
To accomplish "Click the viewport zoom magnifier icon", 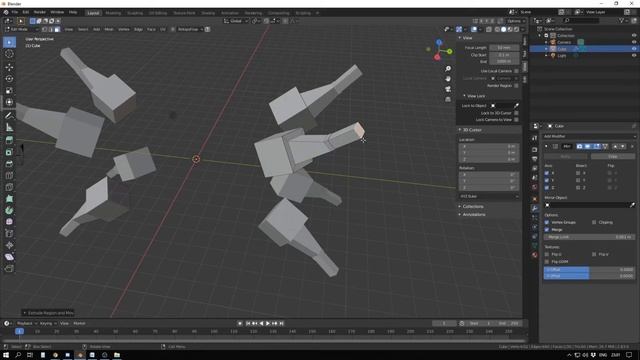I will tap(448, 69).
